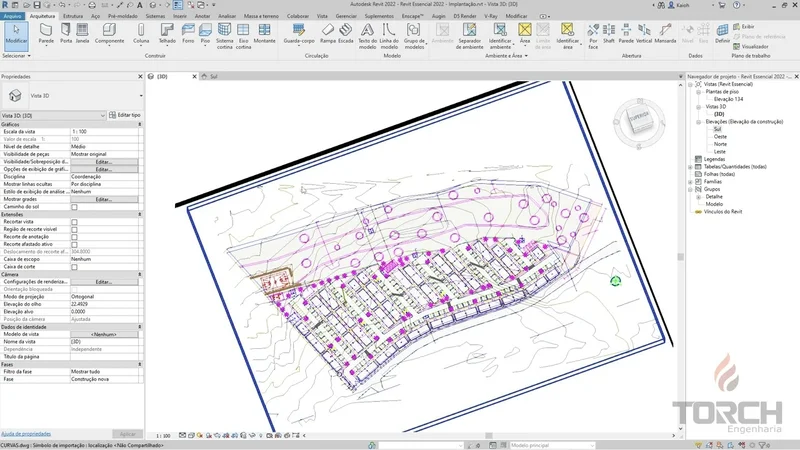Select the Coluna column tool
Image resolution: width=800 pixels, height=450 pixels.
coord(141,34)
